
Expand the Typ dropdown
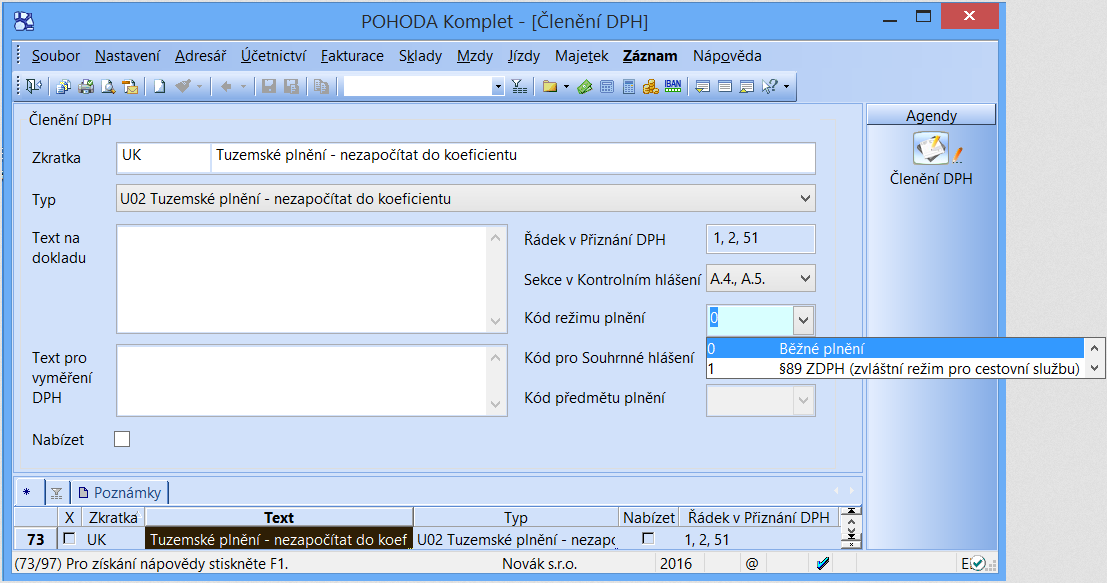805,199
